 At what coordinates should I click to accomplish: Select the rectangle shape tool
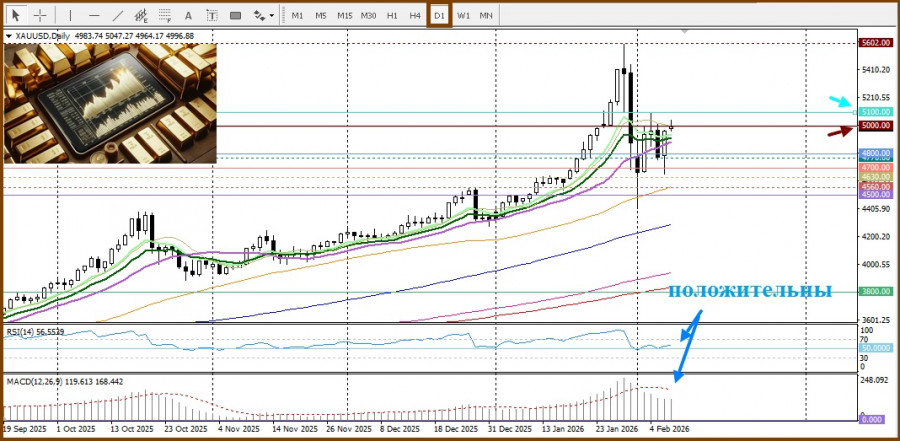(236, 15)
